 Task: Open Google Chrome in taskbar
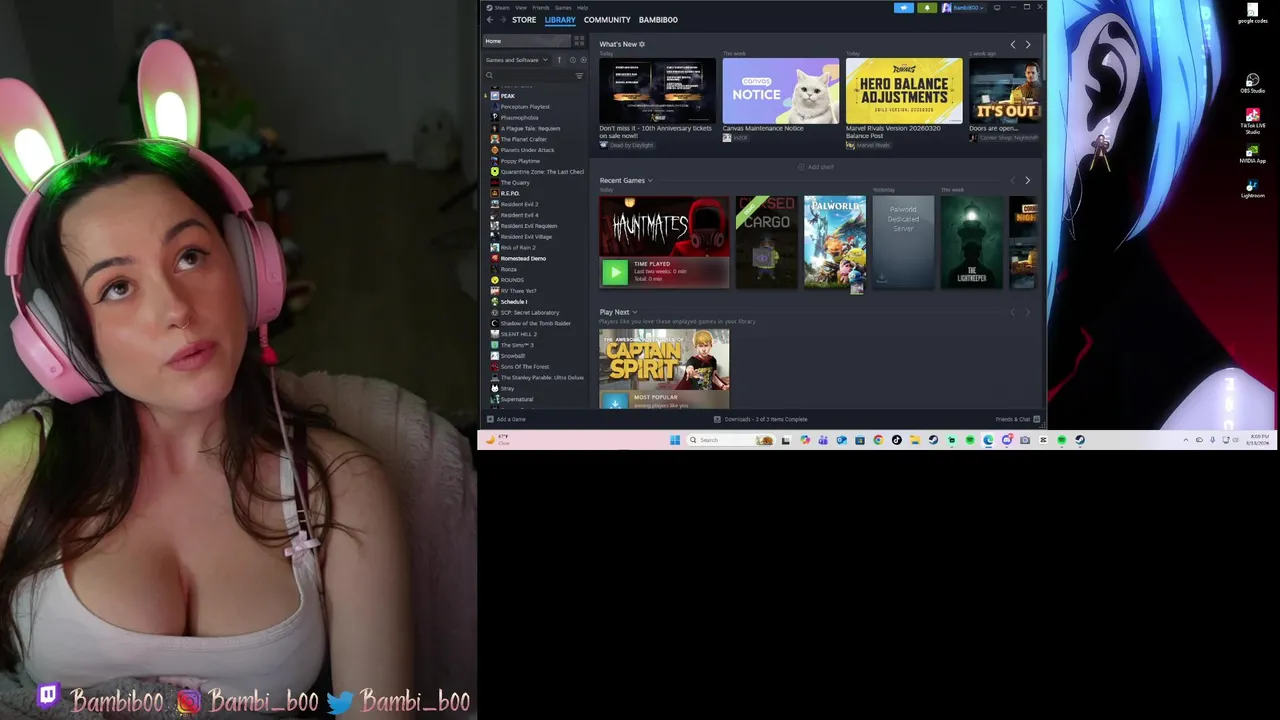point(878,440)
